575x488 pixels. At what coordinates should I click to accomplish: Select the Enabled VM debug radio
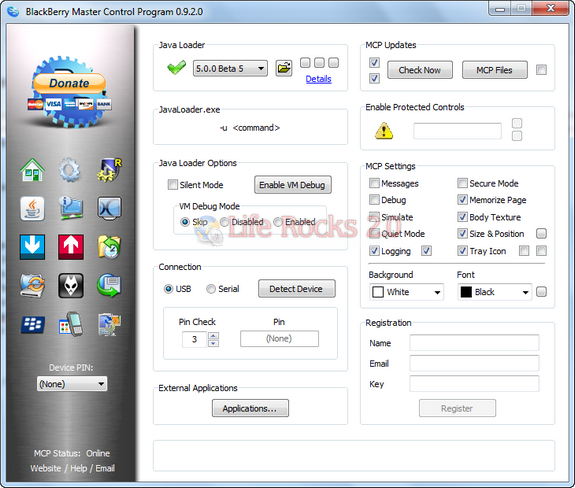(x=278, y=222)
